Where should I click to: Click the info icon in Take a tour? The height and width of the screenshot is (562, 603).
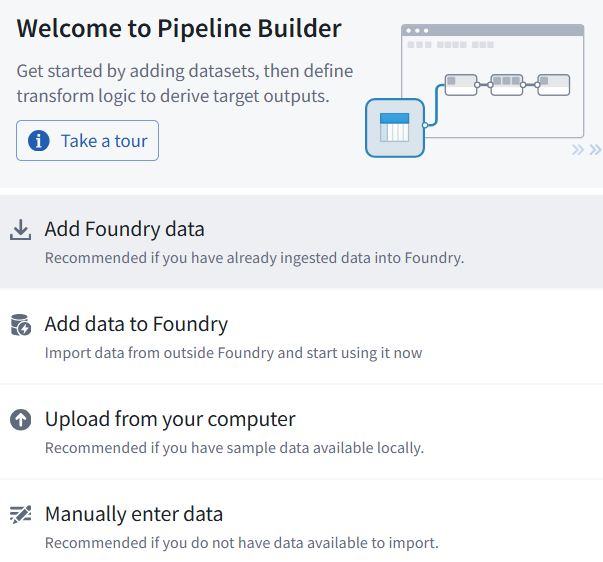[x=38, y=140]
